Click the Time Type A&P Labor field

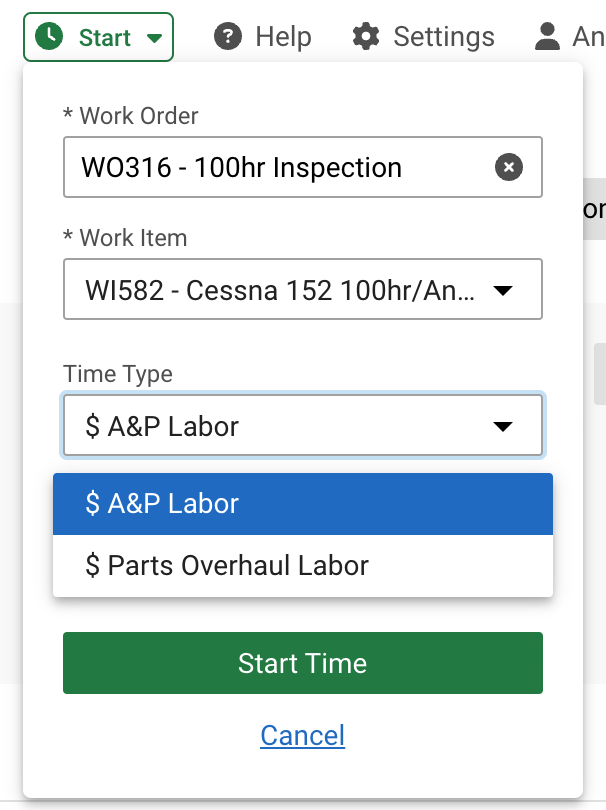tap(303, 425)
